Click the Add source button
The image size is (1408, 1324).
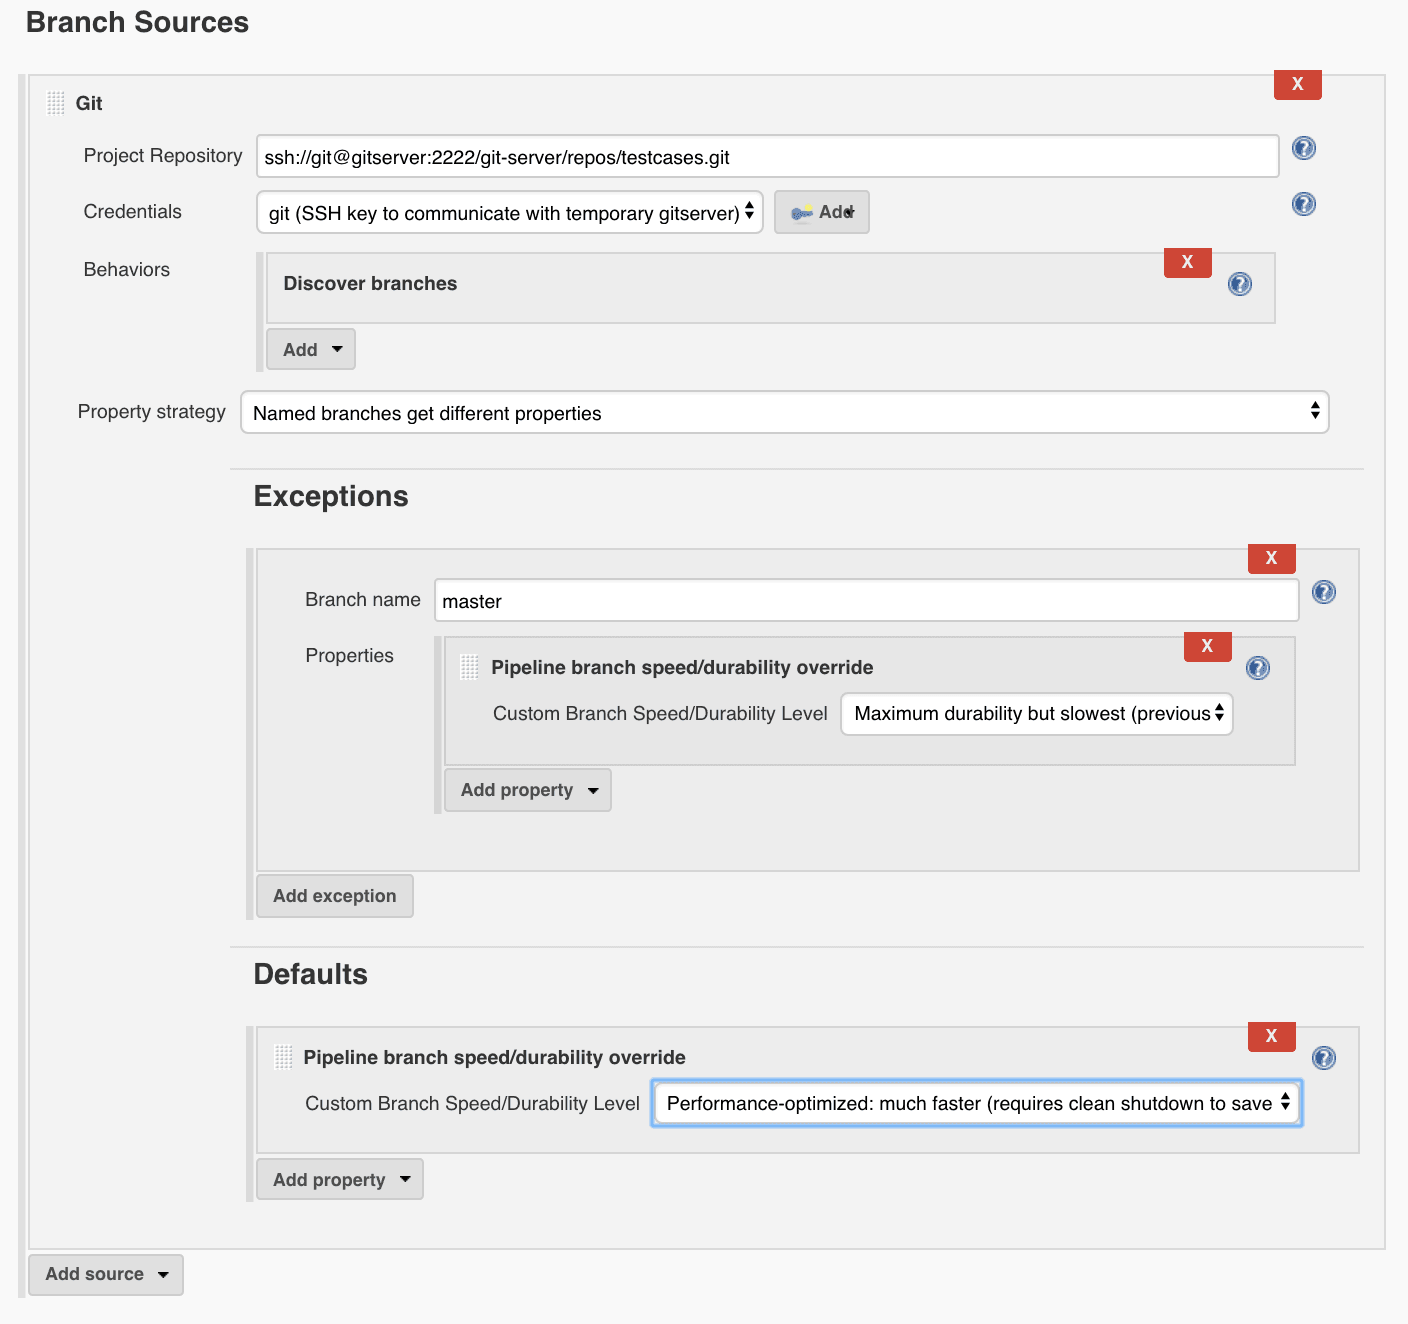point(106,1274)
